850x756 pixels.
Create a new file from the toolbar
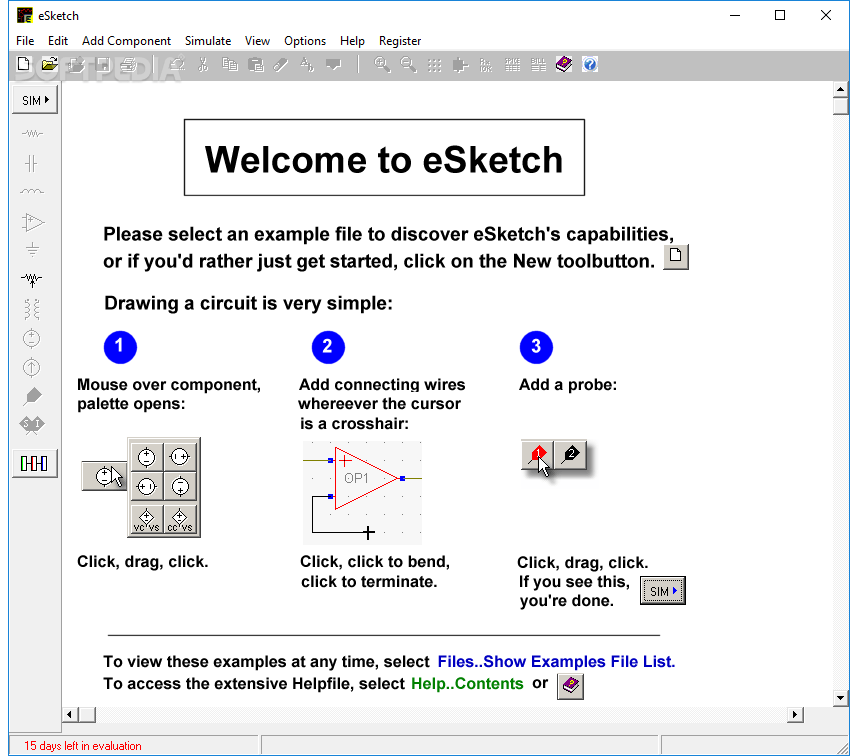[23, 64]
